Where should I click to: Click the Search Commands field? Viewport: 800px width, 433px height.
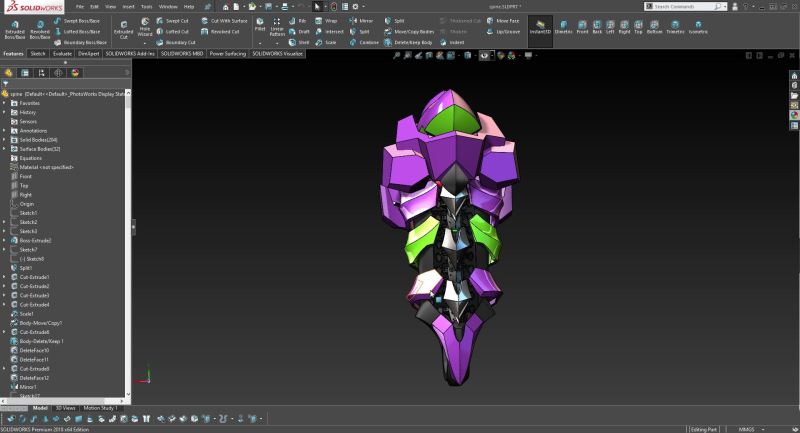[686, 7]
